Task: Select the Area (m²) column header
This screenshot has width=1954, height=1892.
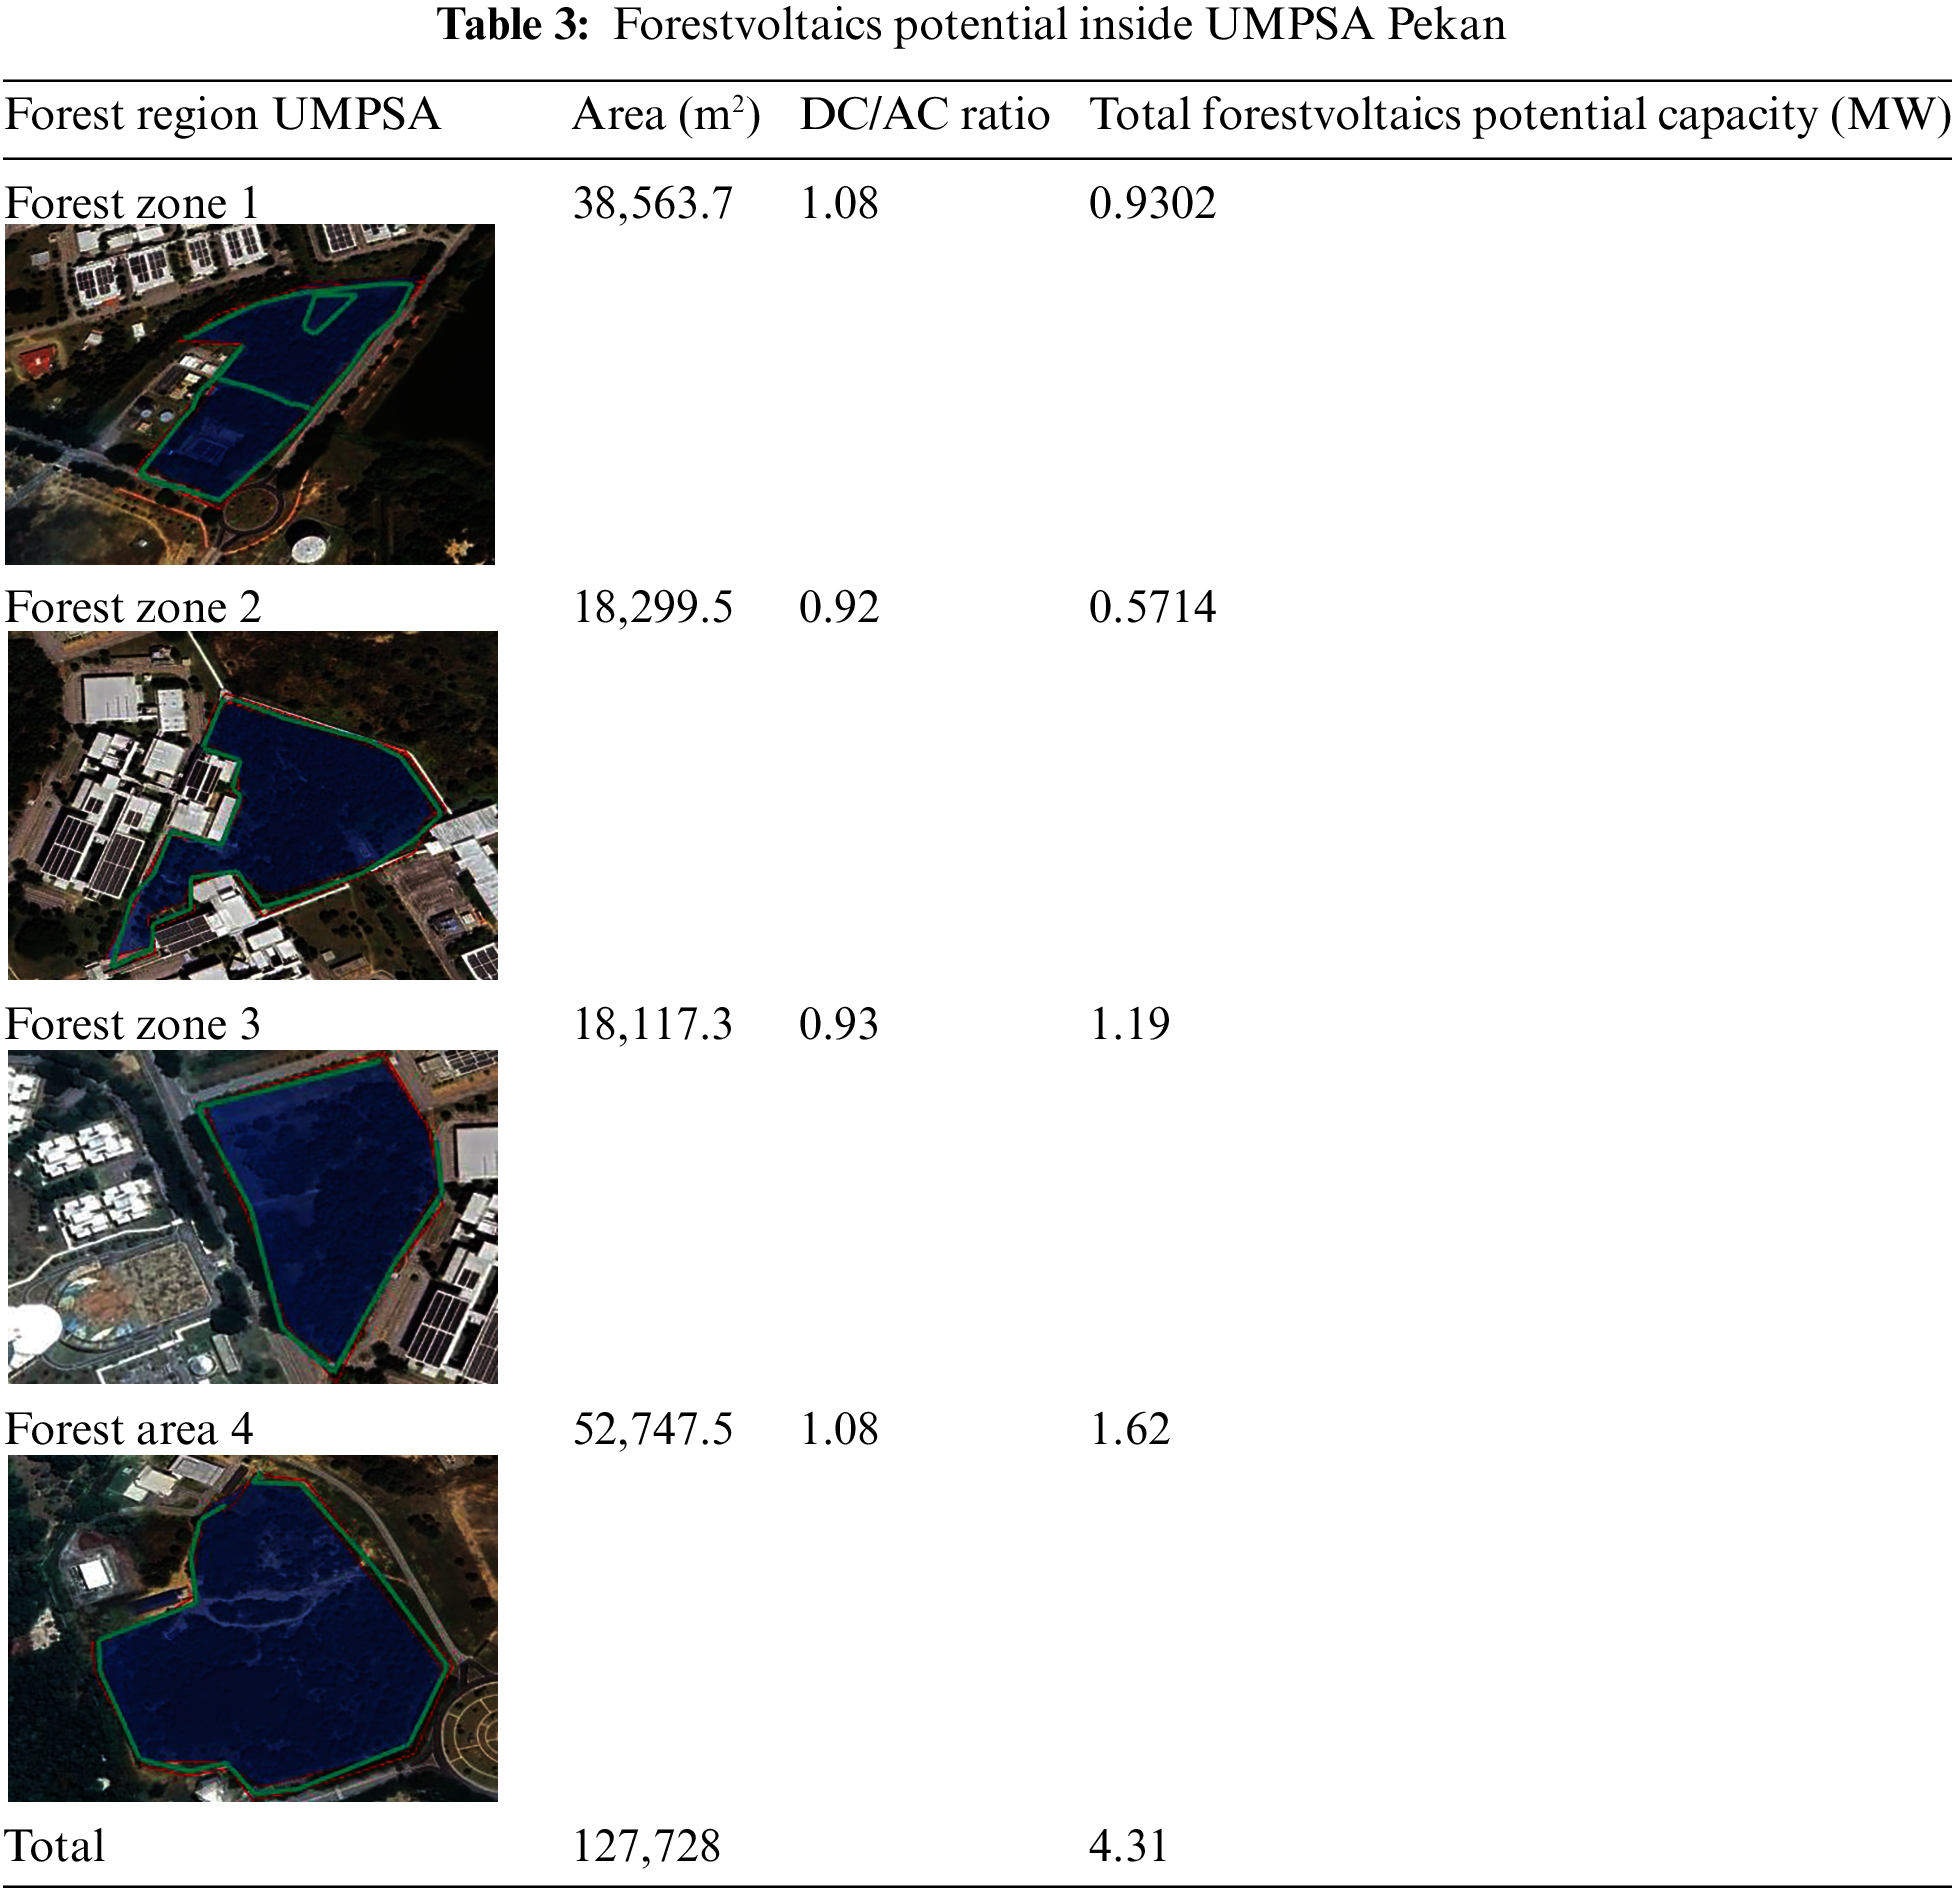Action: pos(666,115)
